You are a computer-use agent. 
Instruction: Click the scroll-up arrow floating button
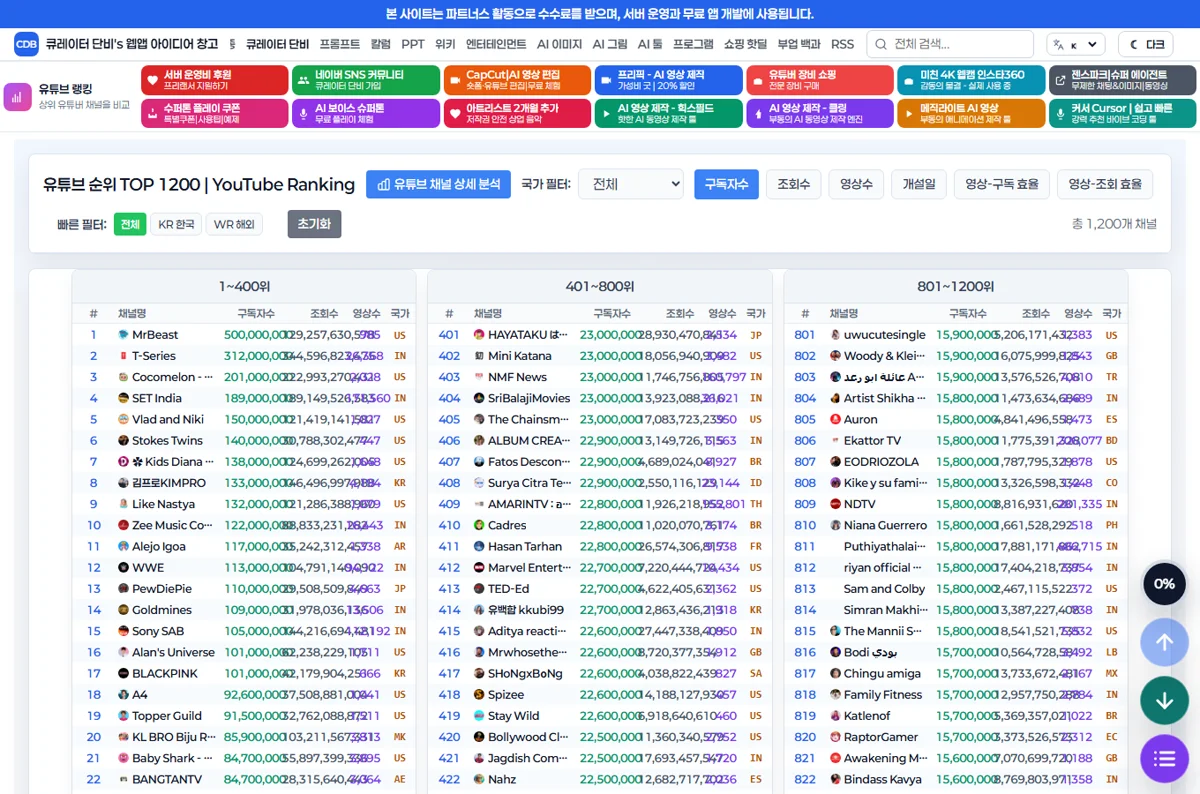[1164, 643]
